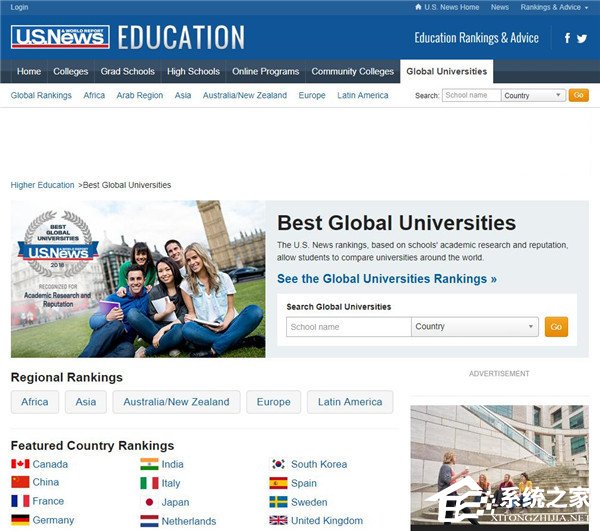Open Arab Region in the sub-navigation
Viewport: 600px width, 531px height.
[x=140, y=95]
